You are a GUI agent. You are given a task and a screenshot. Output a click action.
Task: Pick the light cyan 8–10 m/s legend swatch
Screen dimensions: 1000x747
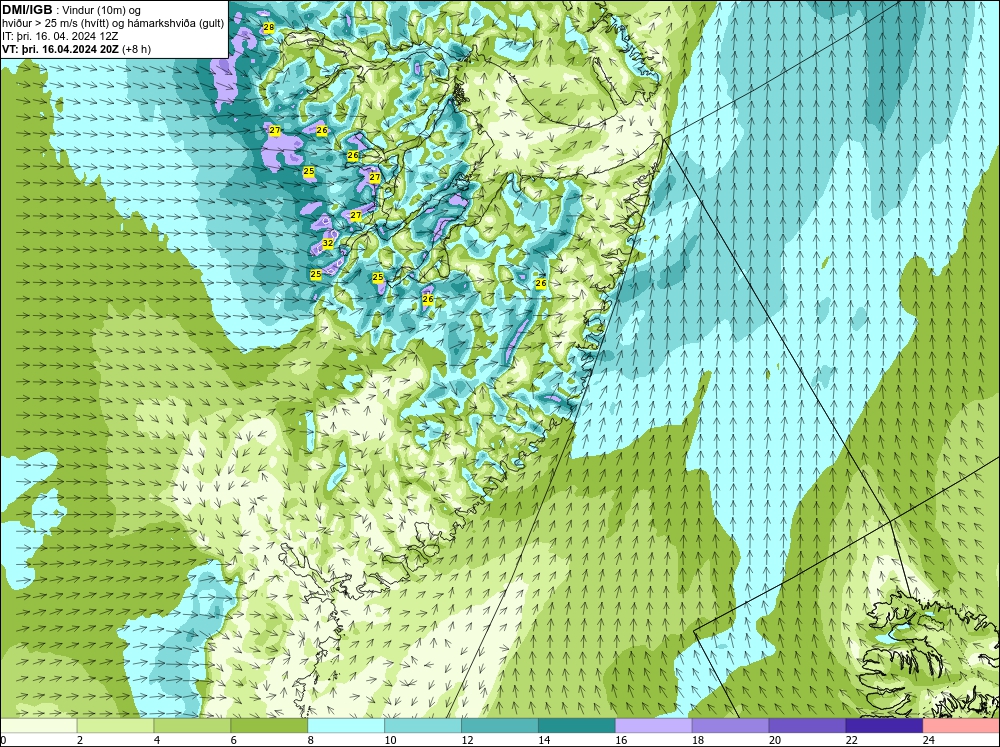346,725
